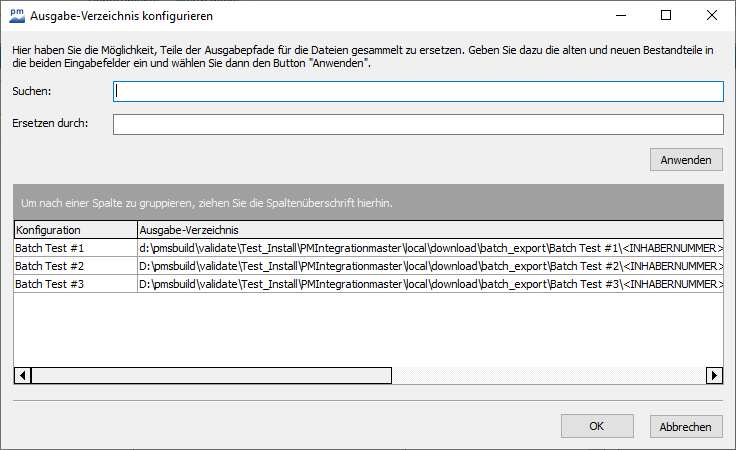
Task: Click the Ausgabe-Verzeichnis column header
Action: (x=428, y=230)
